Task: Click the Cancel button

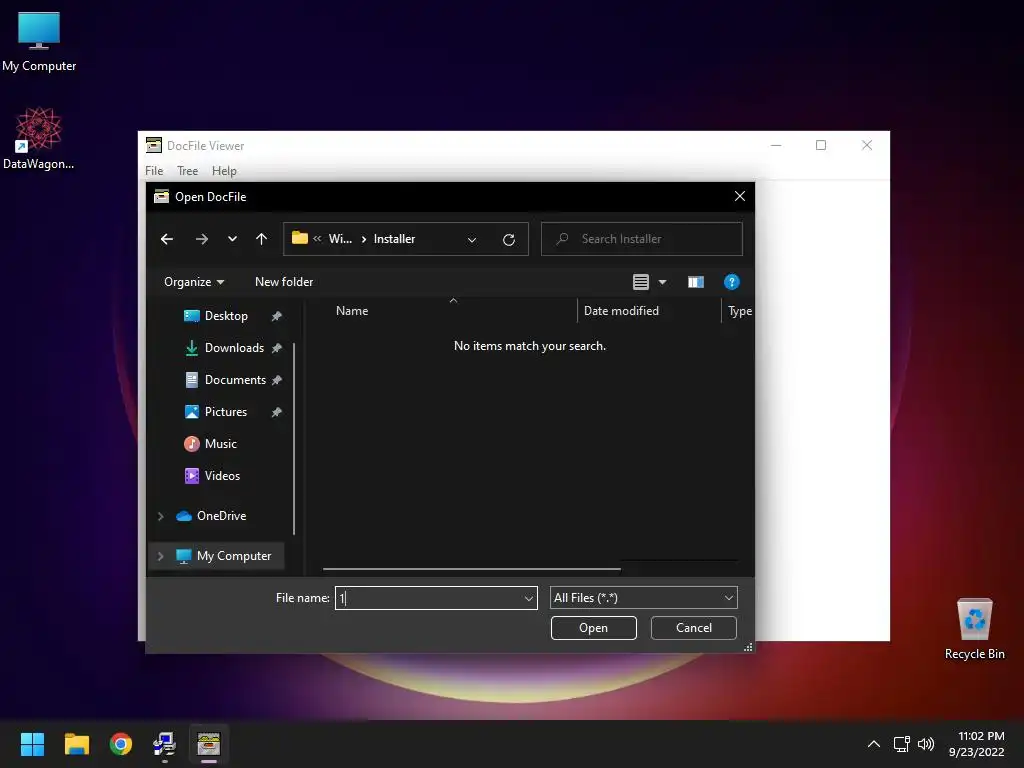Action: (694, 628)
